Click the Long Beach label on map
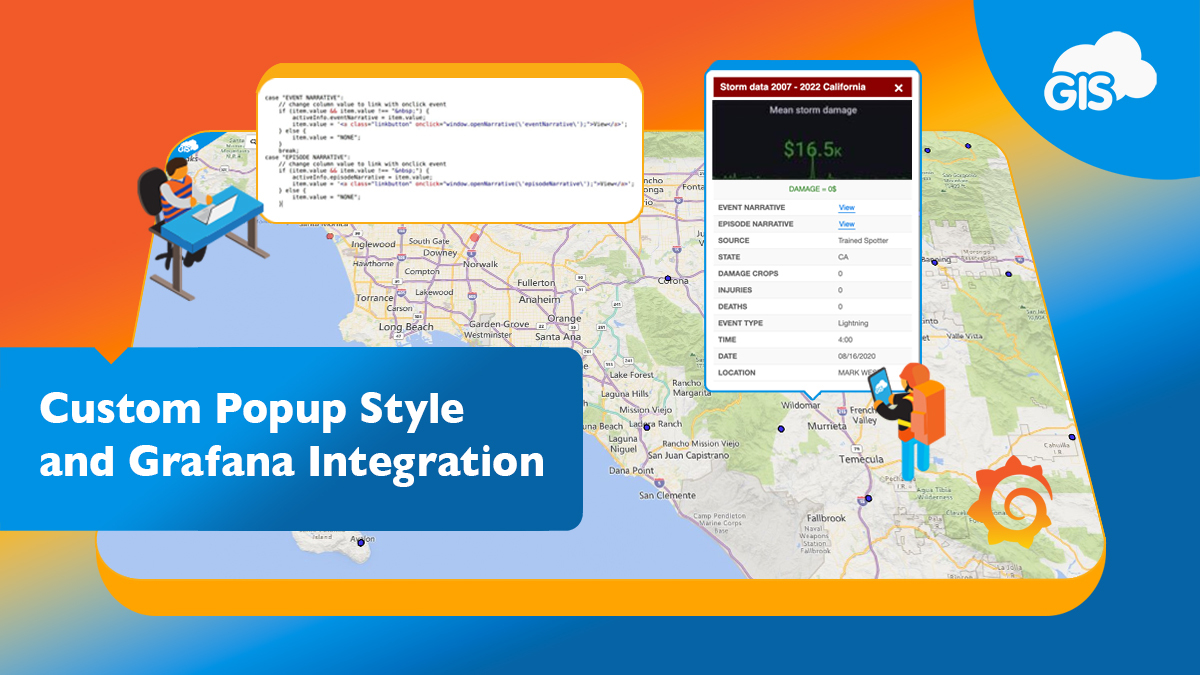Viewport: 1200px width, 675px height. coord(406,327)
